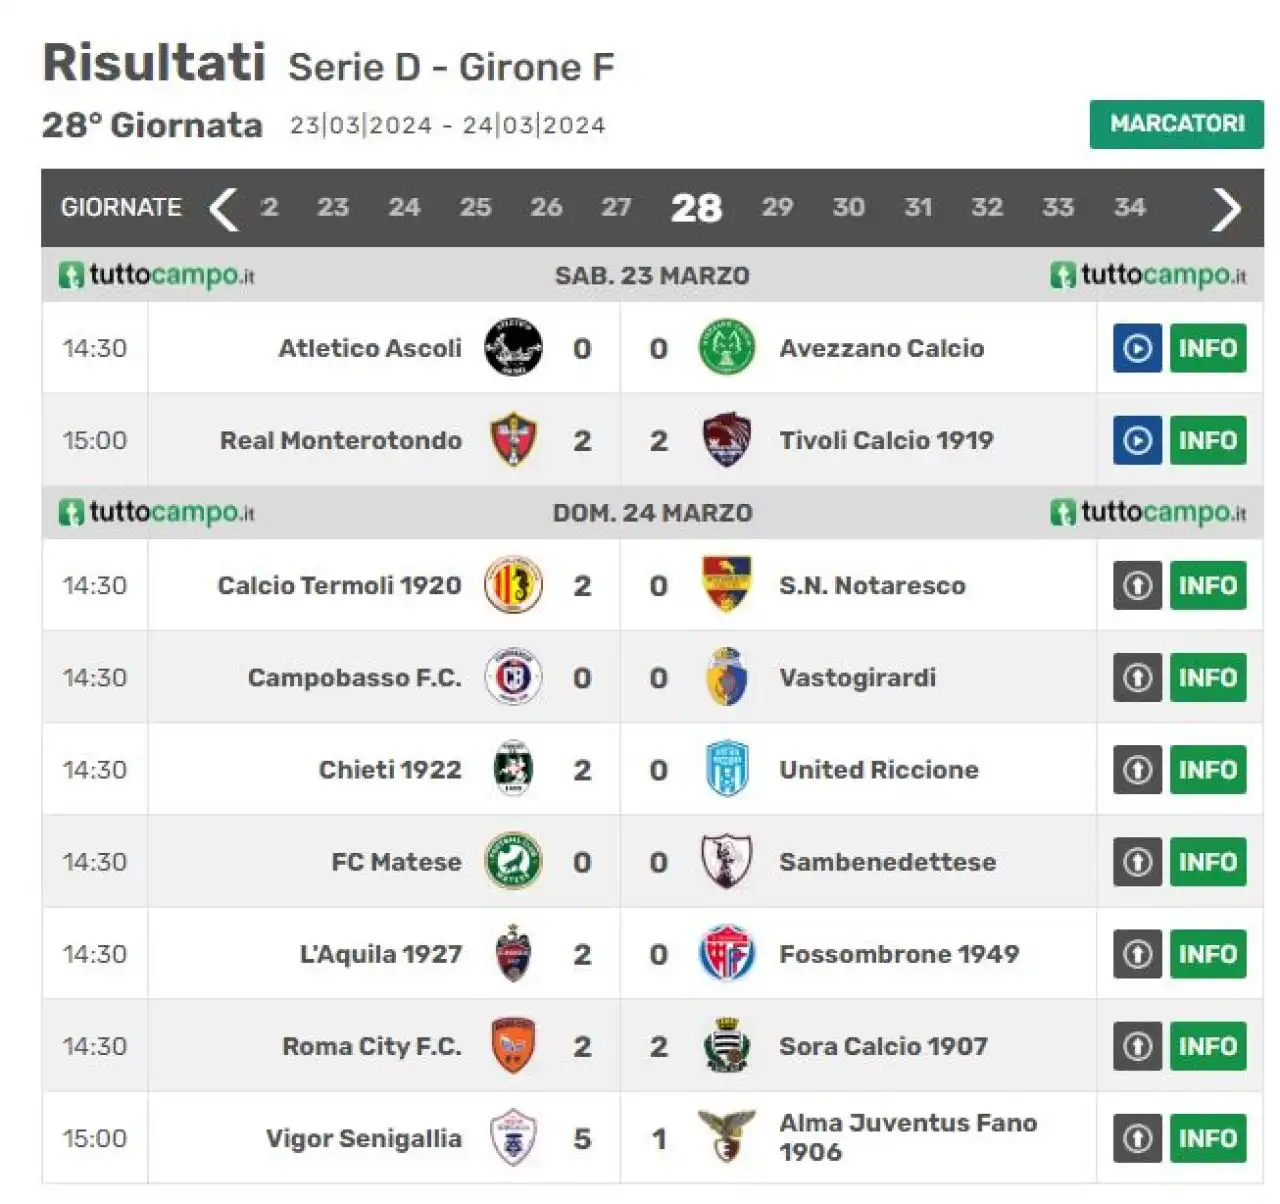Screen dimensions: 1280x1204
Task: Click the arrow icon in the Vigor Senigallia row
Action: 1137,1138
